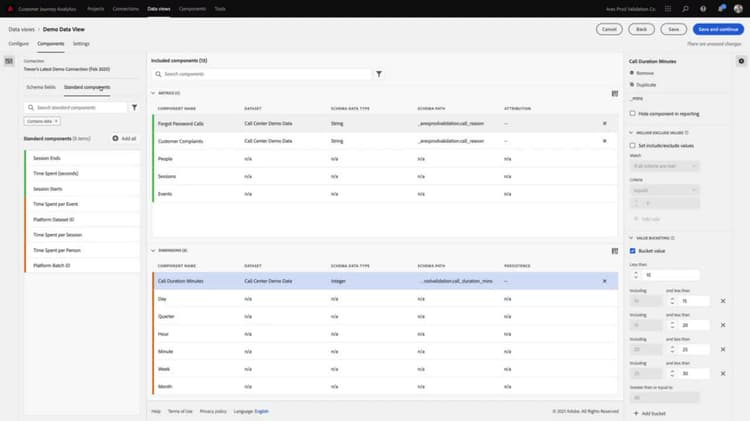The width and height of the screenshot is (750, 421).
Task: Open the Projects menu
Action: pyautogui.click(x=96, y=9)
